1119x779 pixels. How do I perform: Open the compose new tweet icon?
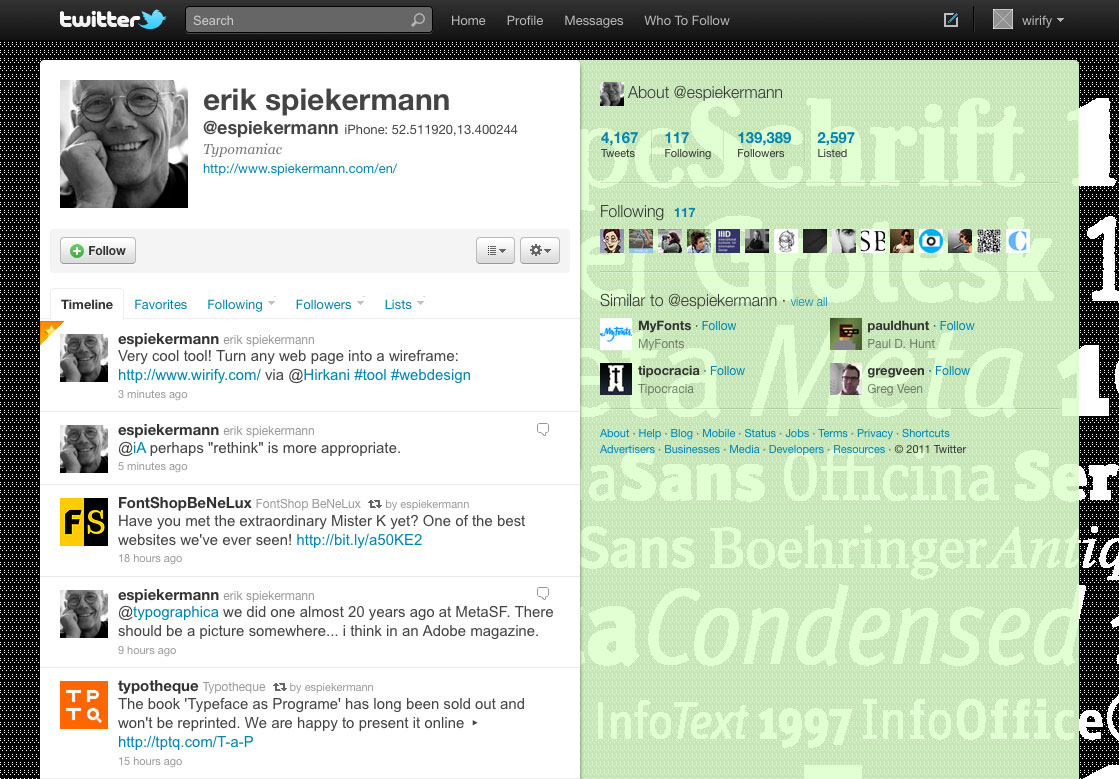pos(951,20)
